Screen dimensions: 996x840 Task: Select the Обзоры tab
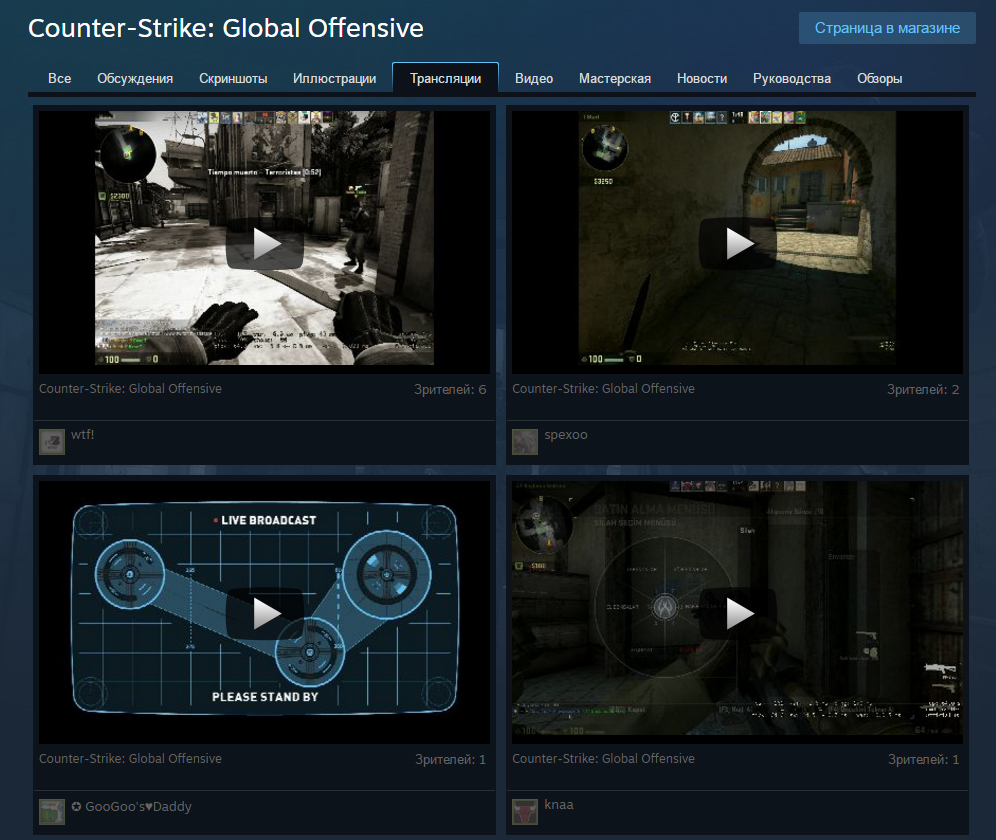879,78
